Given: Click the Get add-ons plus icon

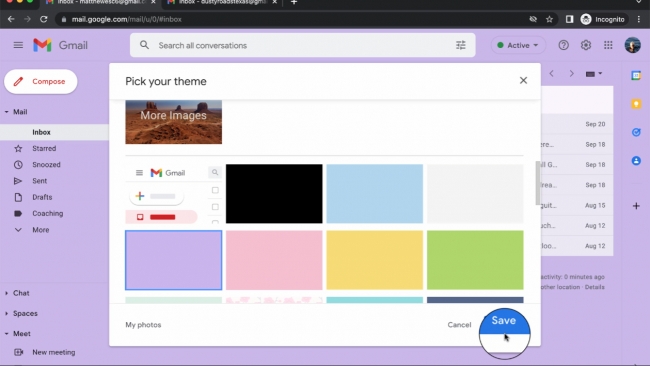Looking at the screenshot, I should coord(636,206).
